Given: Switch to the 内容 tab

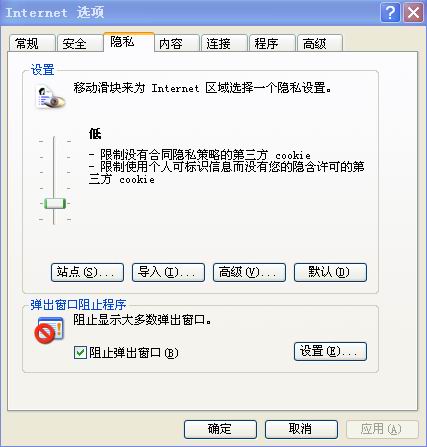Looking at the screenshot, I should pyautogui.click(x=177, y=43).
